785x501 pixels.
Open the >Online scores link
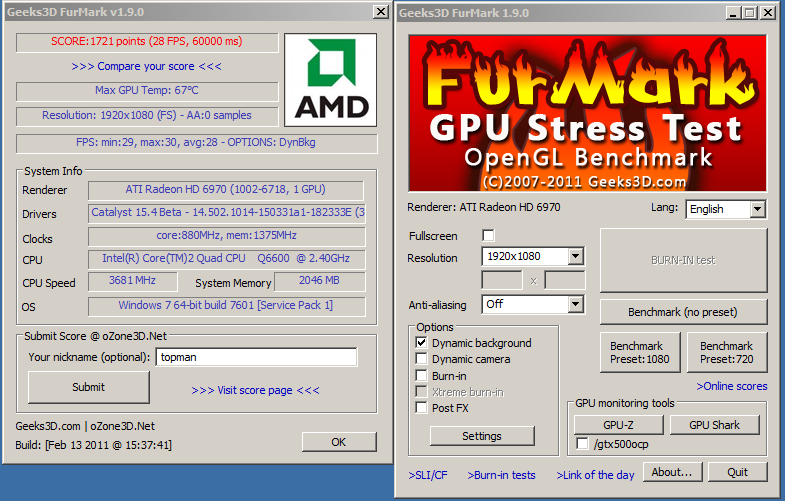[732, 386]
